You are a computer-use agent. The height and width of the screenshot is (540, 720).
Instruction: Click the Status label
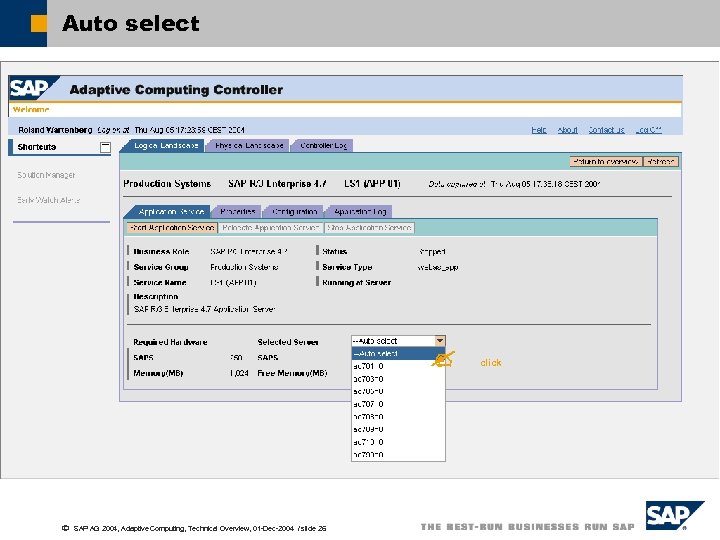pyautogui.click(x=334, y=252)
